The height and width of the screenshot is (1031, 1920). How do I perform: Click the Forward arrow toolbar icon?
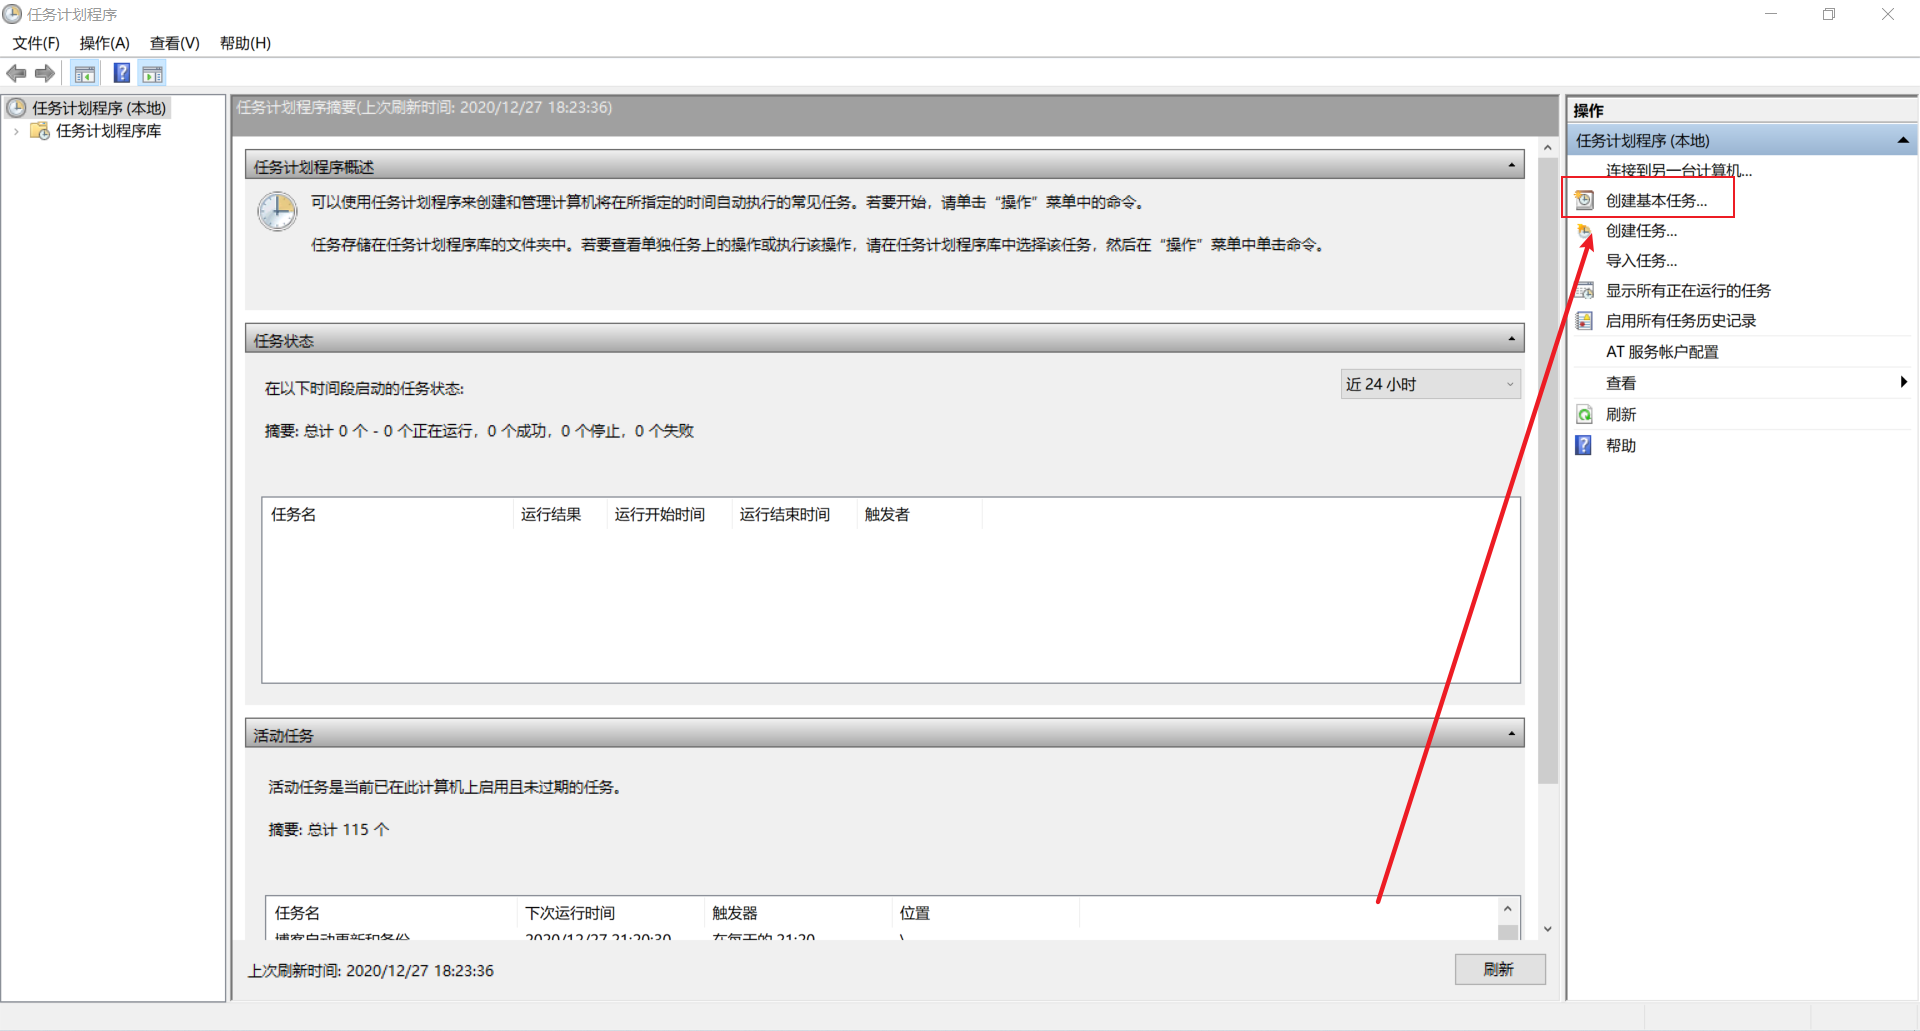click(x=45, y=73)
